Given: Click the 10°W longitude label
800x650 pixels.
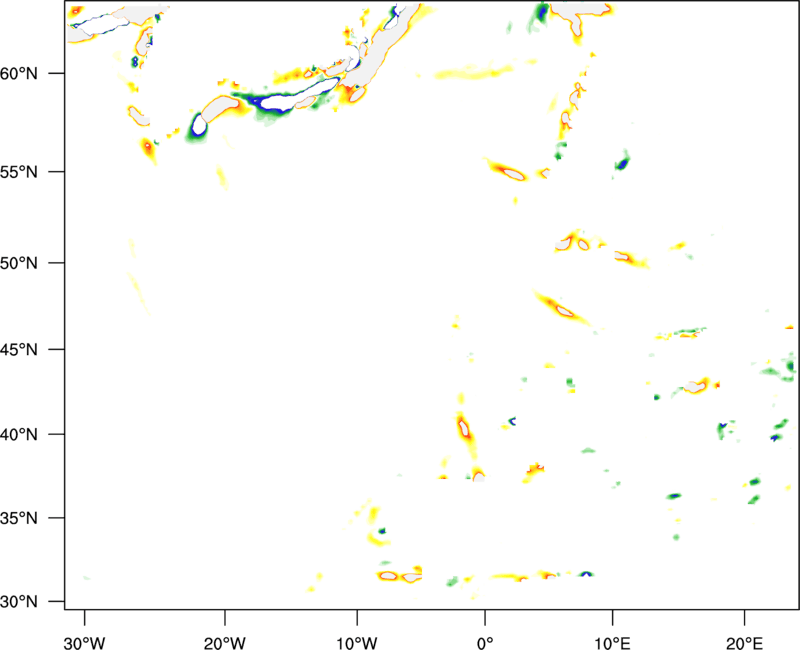Looking at the screenshot, I should coord(357,642).
